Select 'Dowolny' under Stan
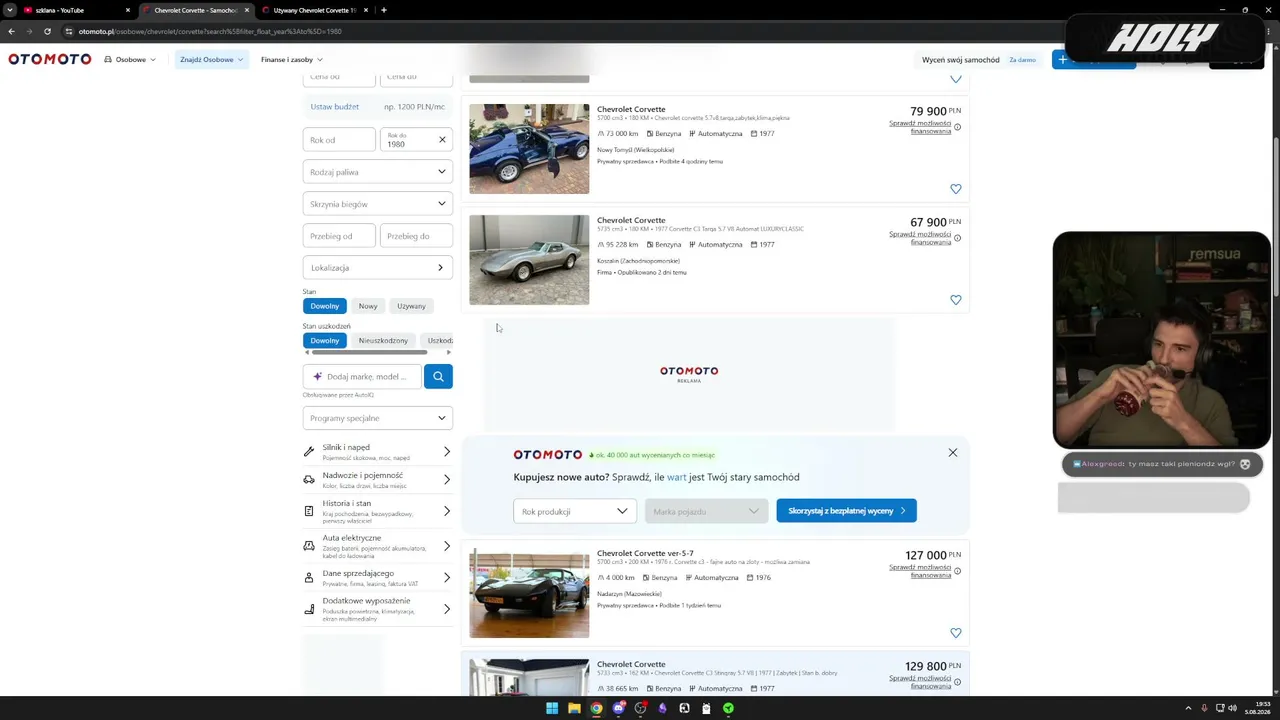 click(x=324, y=306)
